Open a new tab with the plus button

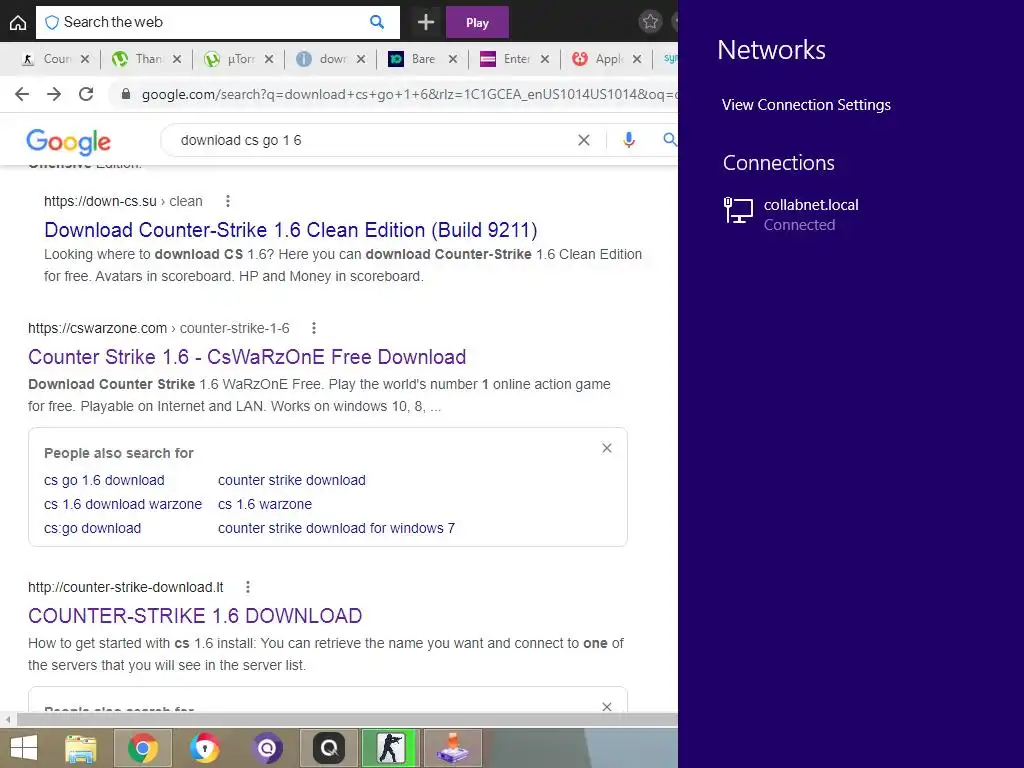pyautogui.click(x=426, y=23)
